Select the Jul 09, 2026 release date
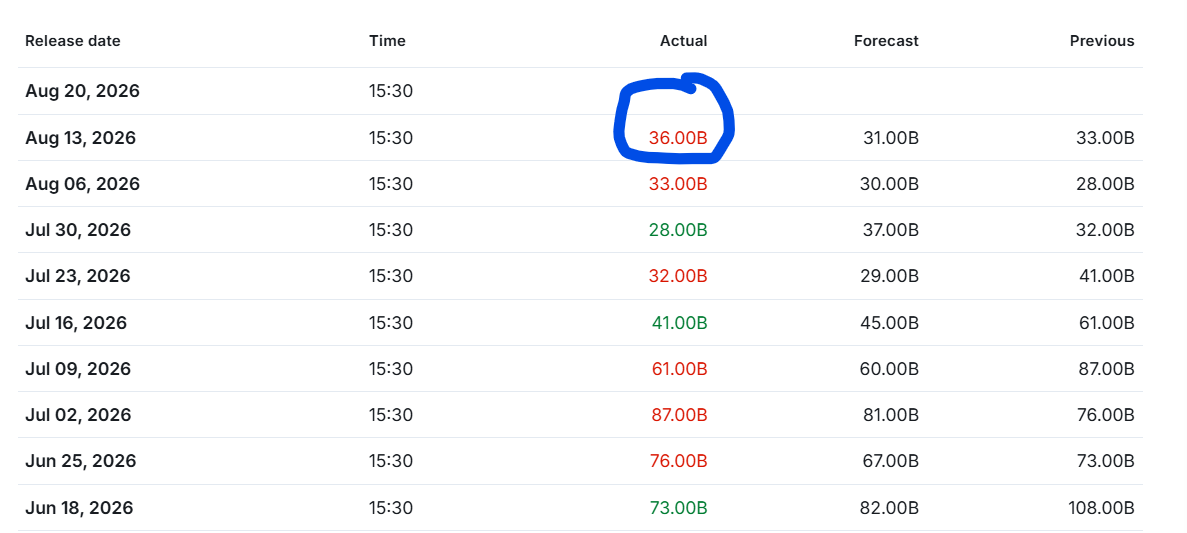 click(78, 369)
